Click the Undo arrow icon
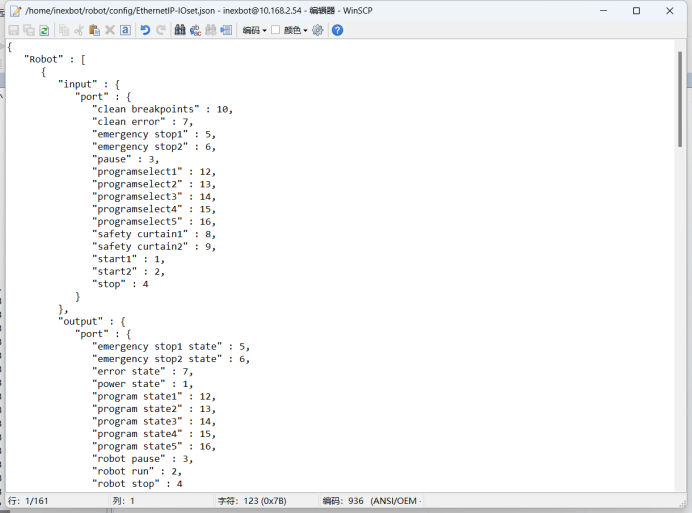This screenshot has height=513, width=692. point(145,30)
